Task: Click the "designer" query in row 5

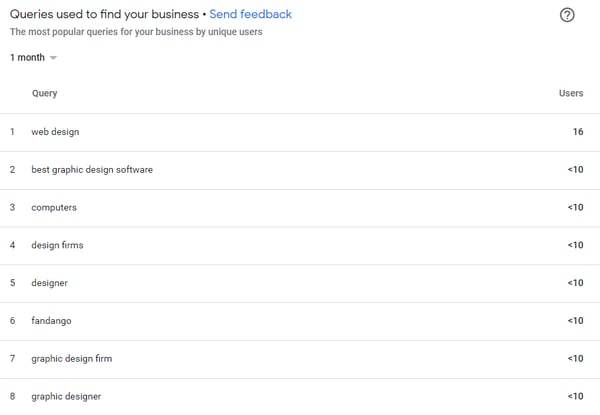Action: pyautogui.click(x=50, y=283)
